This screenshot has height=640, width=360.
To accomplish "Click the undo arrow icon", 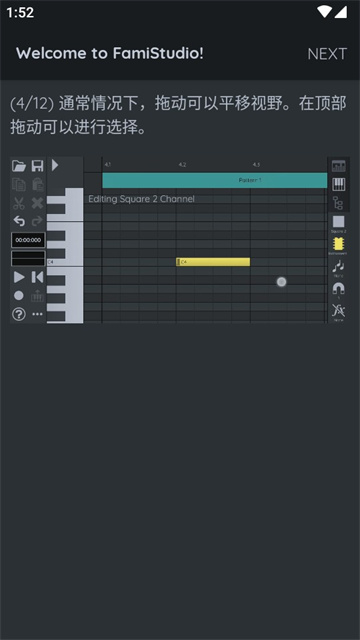I will click(19, 221).
